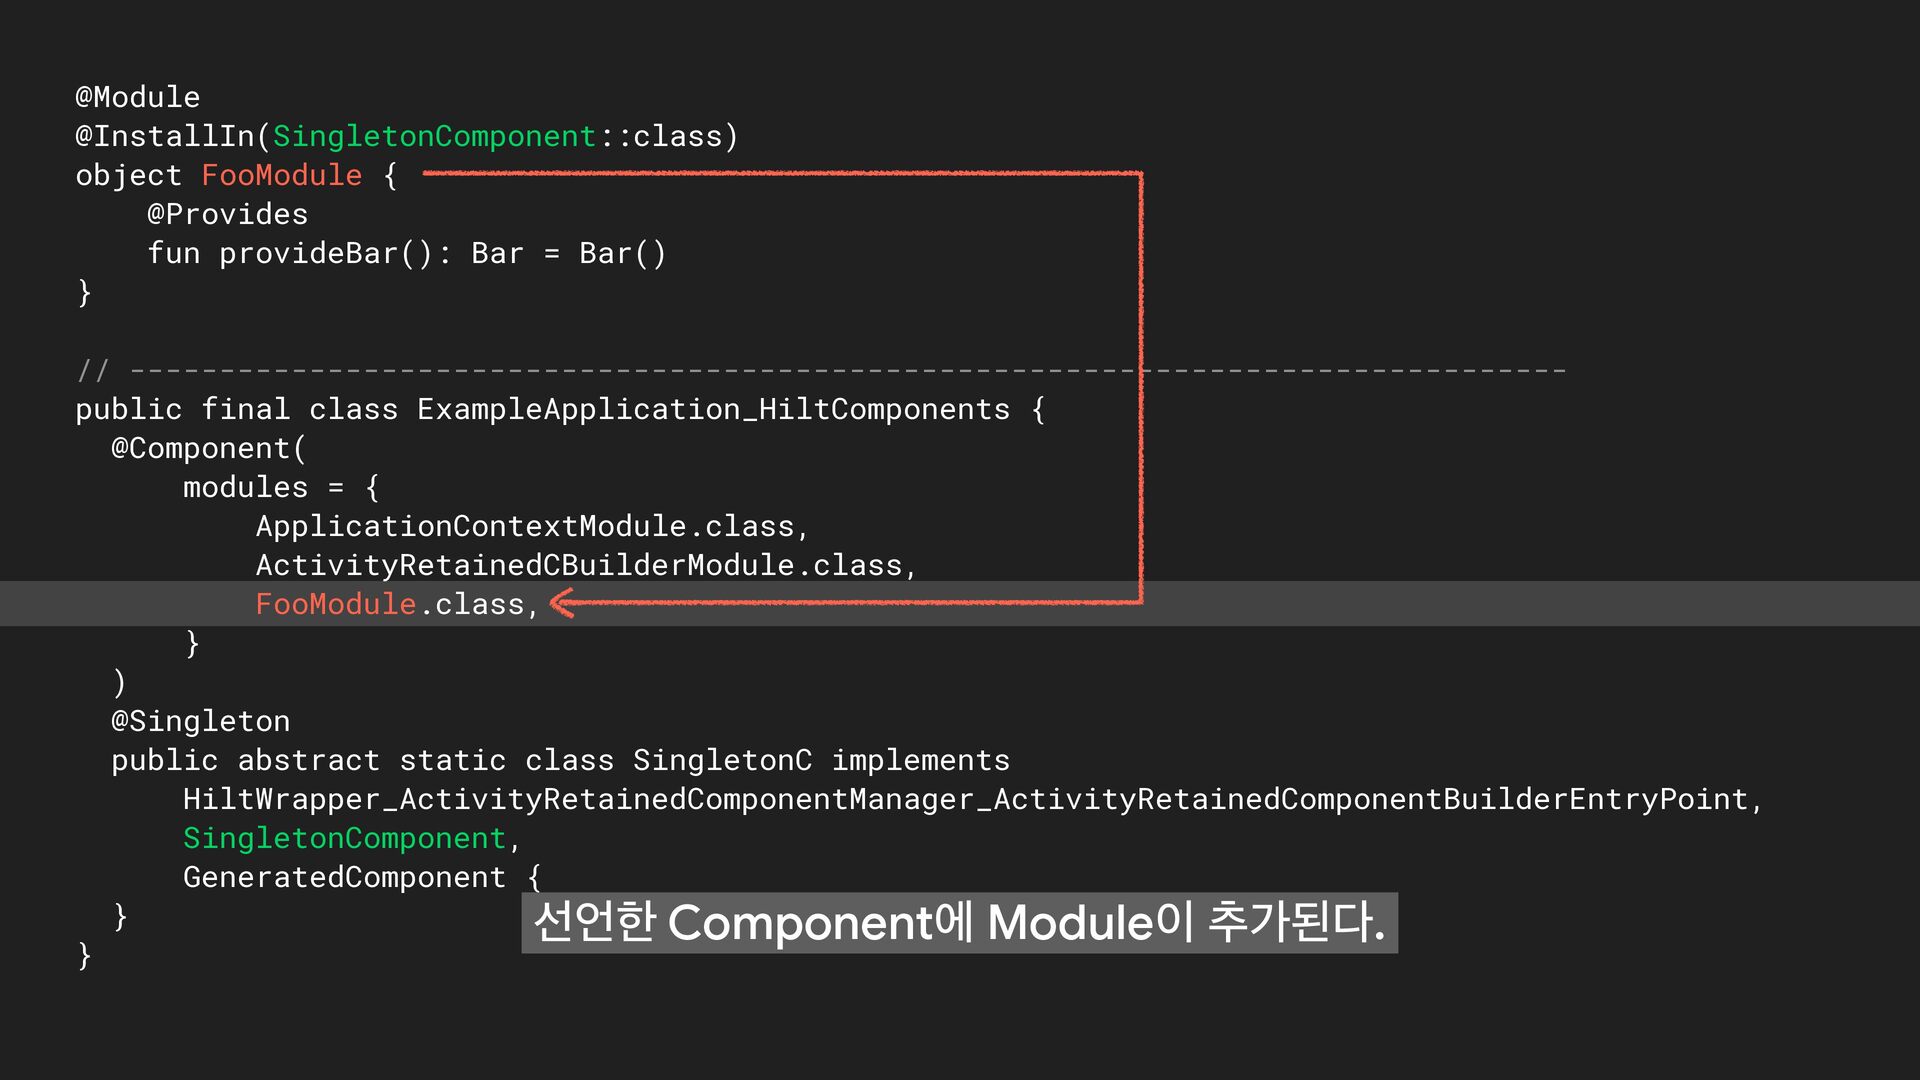The height and width of the screenshot is (1080, 1920).
Task: Click the green SingletonComponent in @InstallIn
Action: point(434,136)
